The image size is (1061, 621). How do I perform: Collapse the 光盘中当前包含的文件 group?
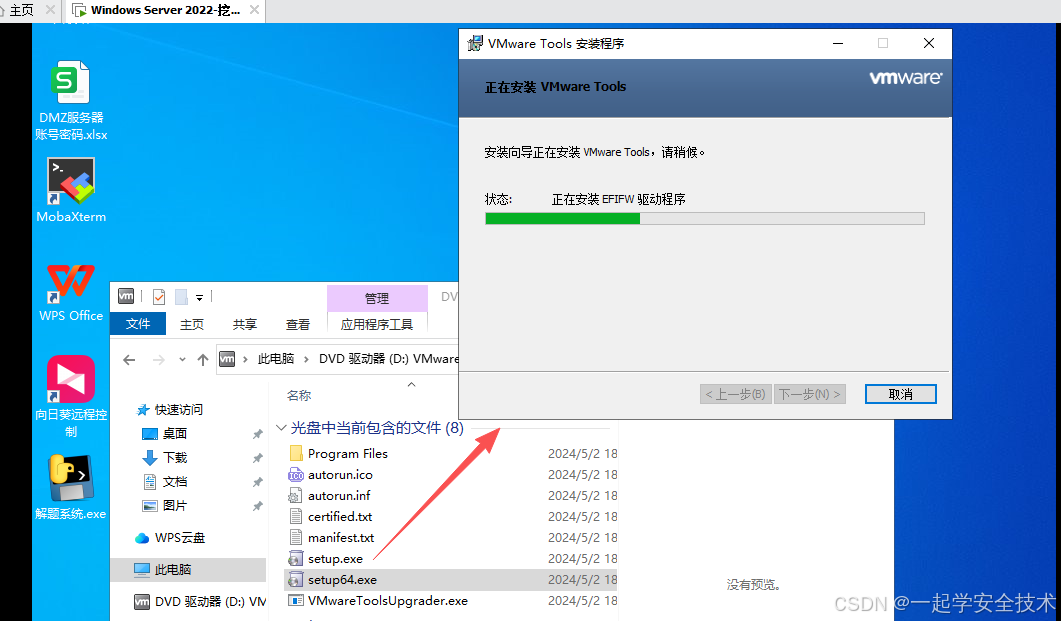coord(281,428)
